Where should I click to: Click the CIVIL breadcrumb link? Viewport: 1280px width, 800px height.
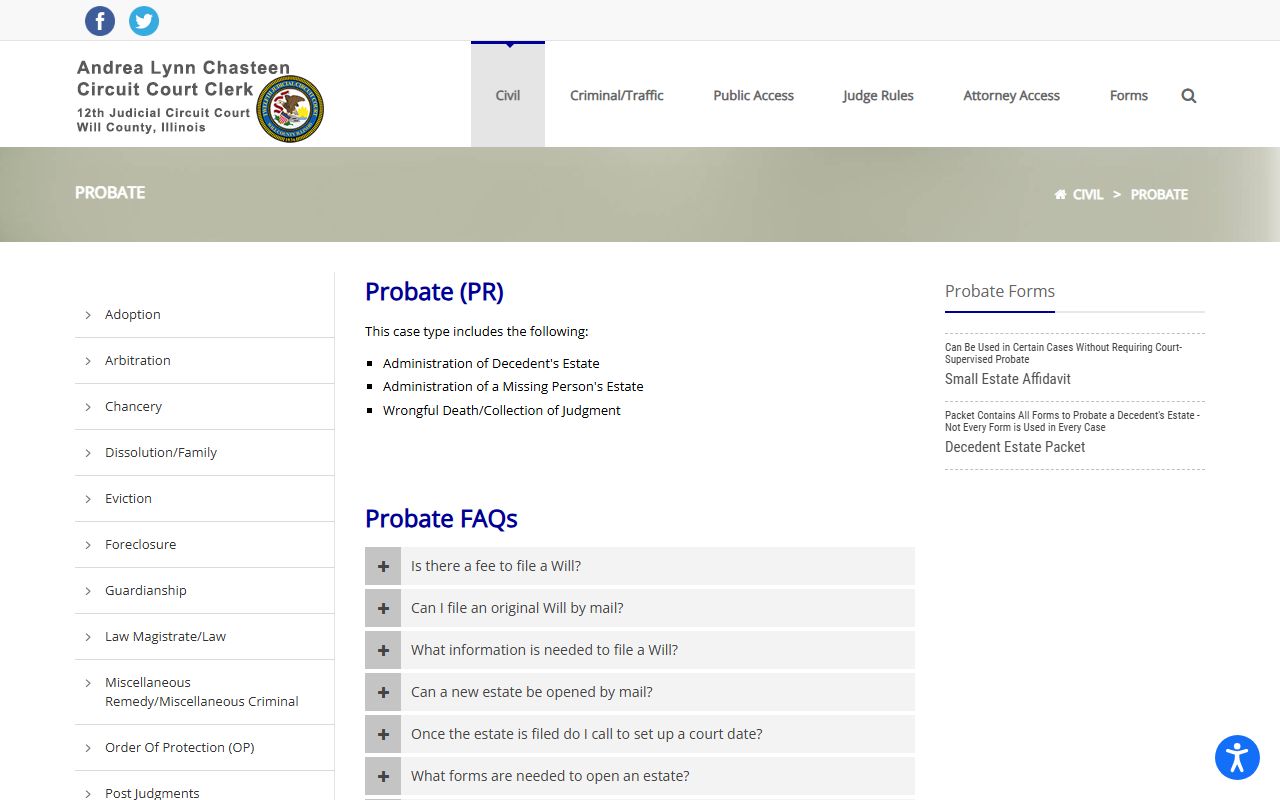coord(1088,195)
